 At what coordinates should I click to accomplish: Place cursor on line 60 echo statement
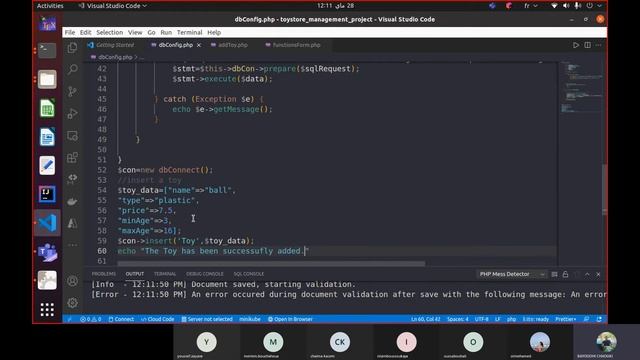[x=213, y=251]
